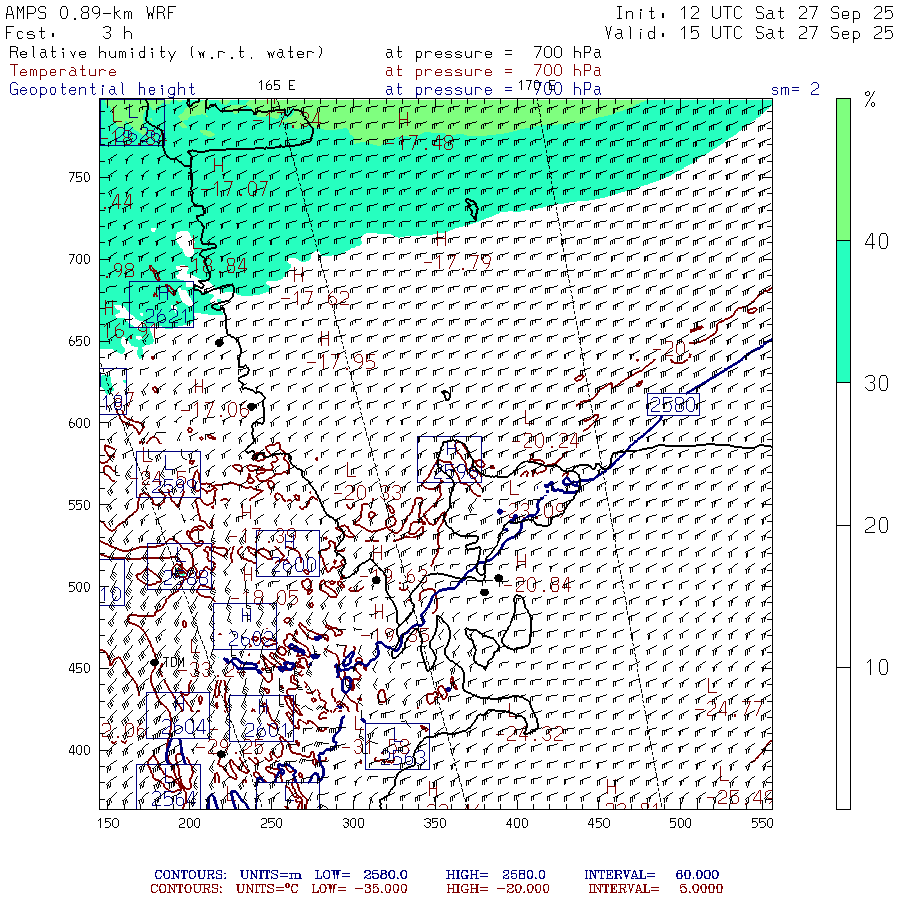Click the percent unit symbol above colorbar
Screen dimensions: 900x900
pyautogui.click(x=870, y=100)
